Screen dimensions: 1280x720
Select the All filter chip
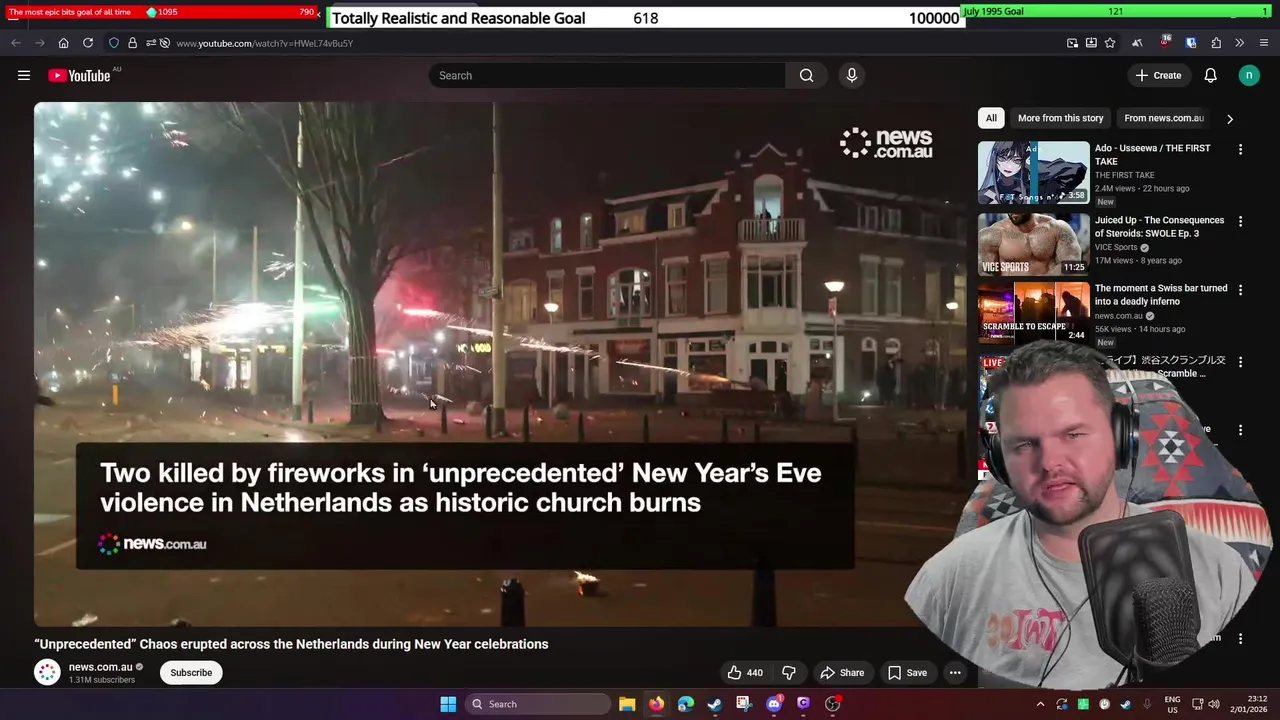991,118
